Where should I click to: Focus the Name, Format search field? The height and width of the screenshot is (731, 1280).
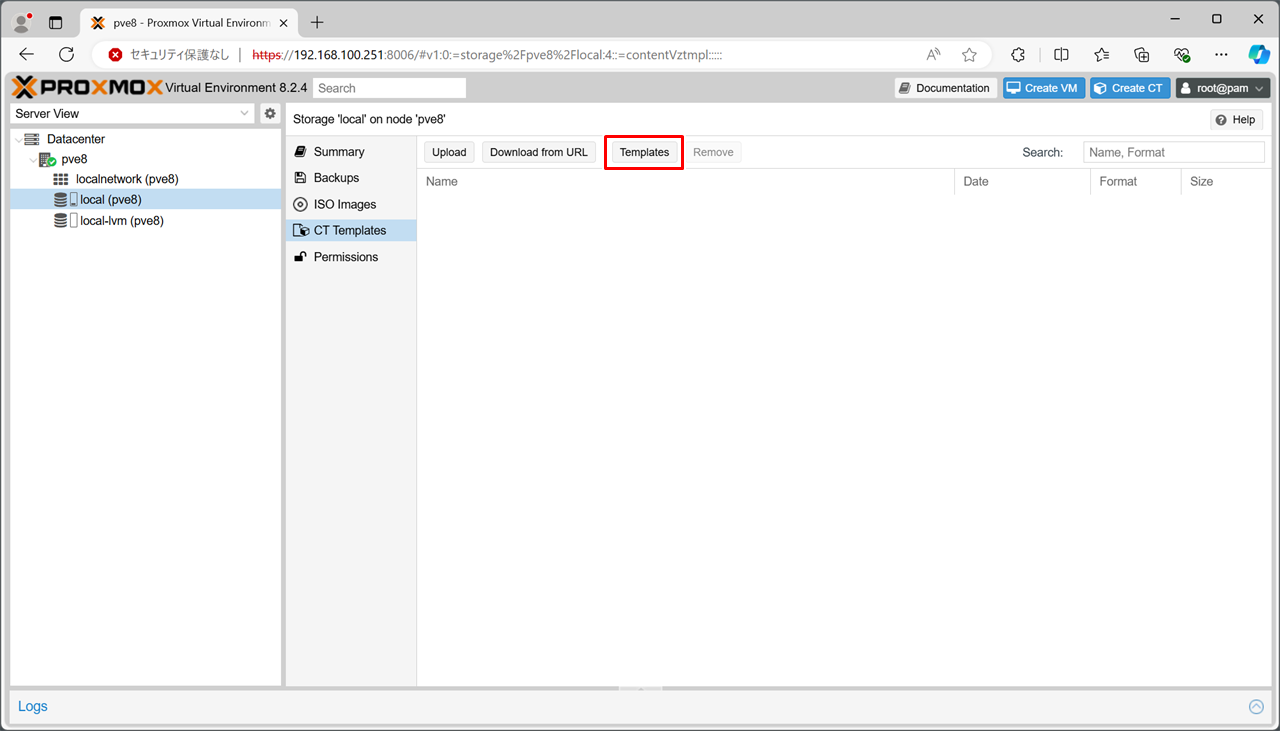[x=1173, y=152]
